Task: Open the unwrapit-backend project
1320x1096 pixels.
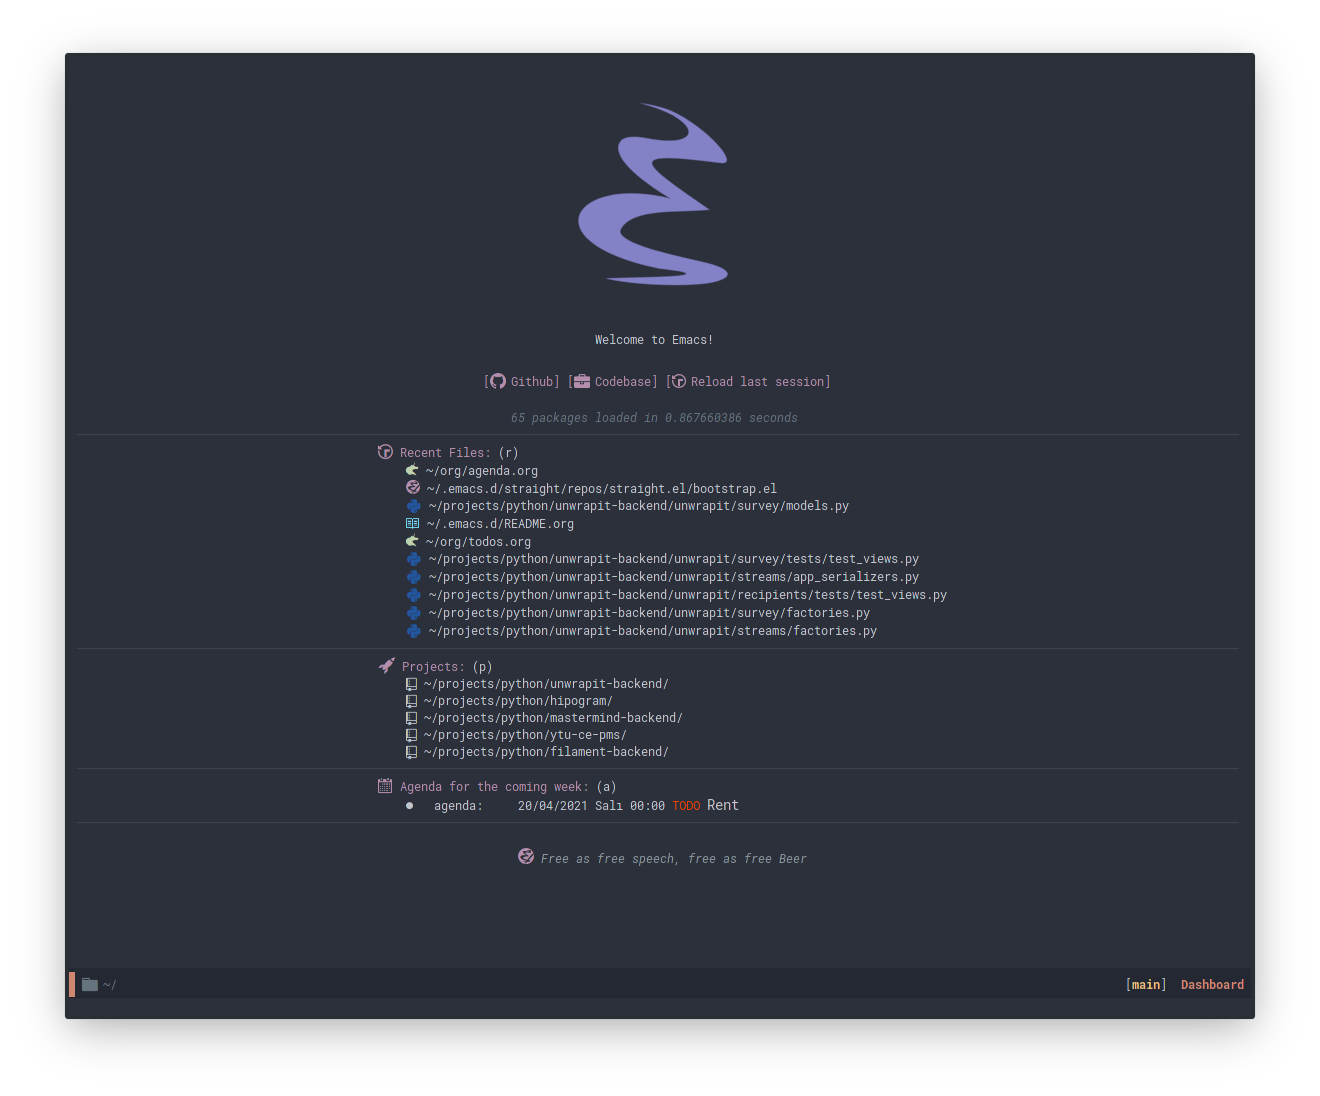Action: pyautogui.click(x=546, y=684)
